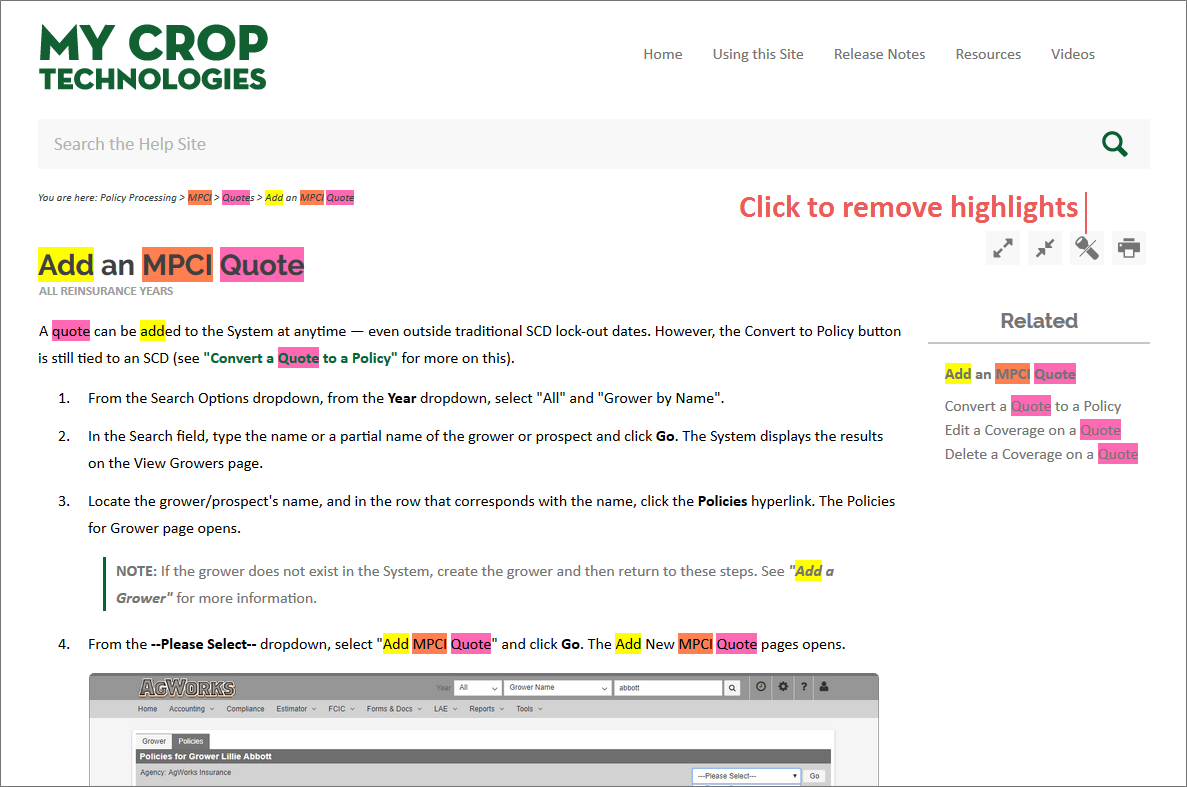Open Related link Add an MPCI Quote

click(x=1010, y=374)
